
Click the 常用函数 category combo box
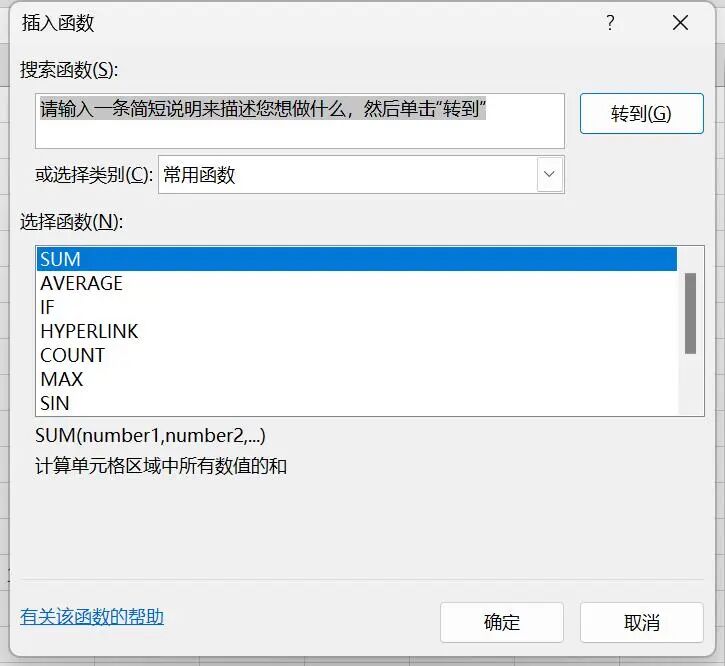coord(361,174)
